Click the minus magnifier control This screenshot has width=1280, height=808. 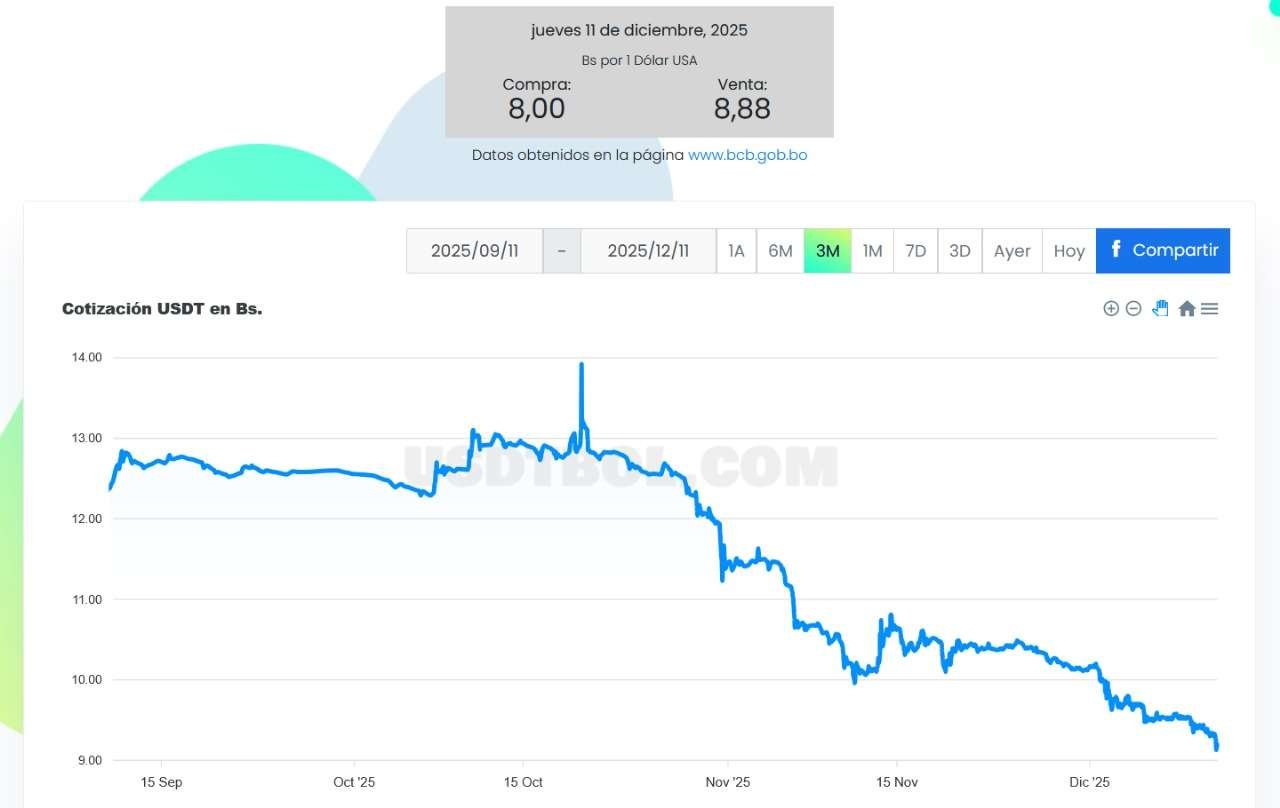[1133, 308]
